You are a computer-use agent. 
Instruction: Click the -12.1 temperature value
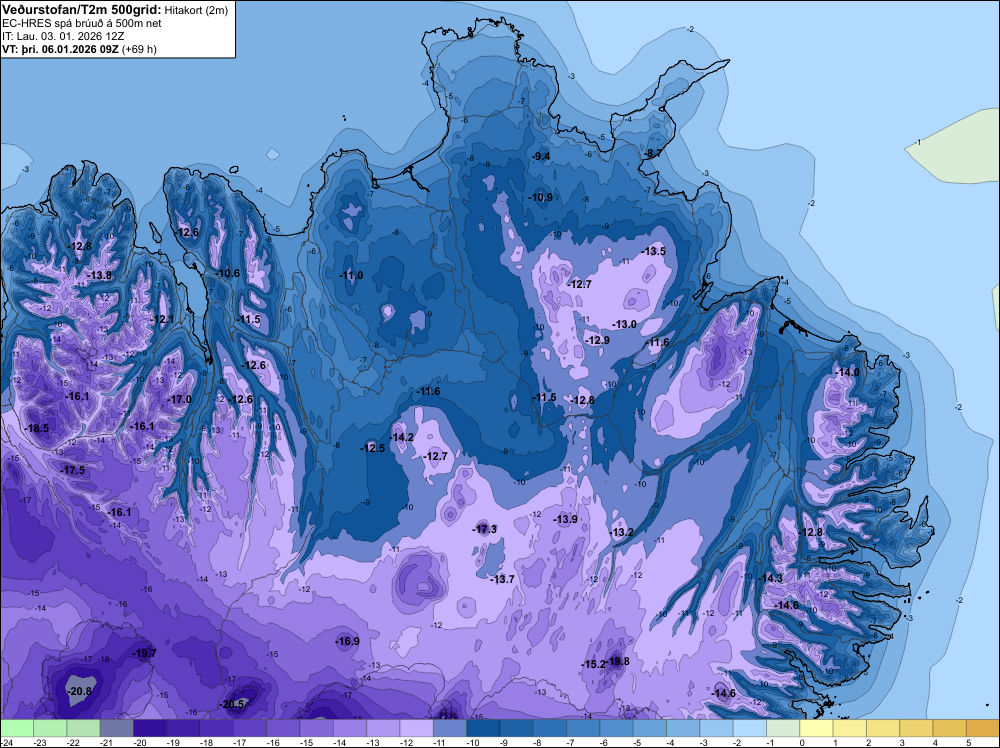click(163, 319)
